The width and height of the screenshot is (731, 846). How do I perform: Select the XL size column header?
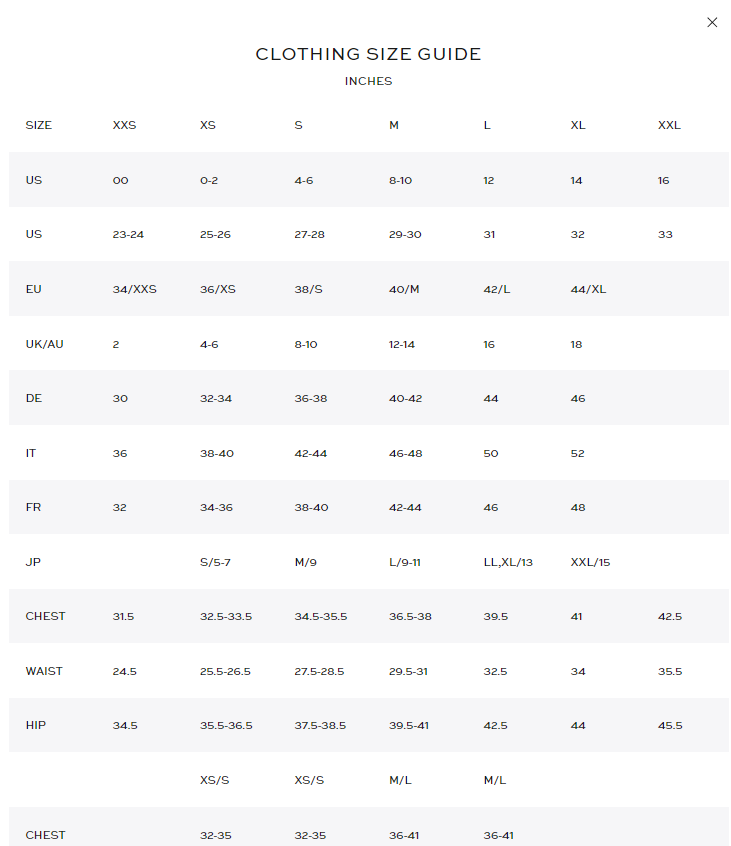(578, 126)
